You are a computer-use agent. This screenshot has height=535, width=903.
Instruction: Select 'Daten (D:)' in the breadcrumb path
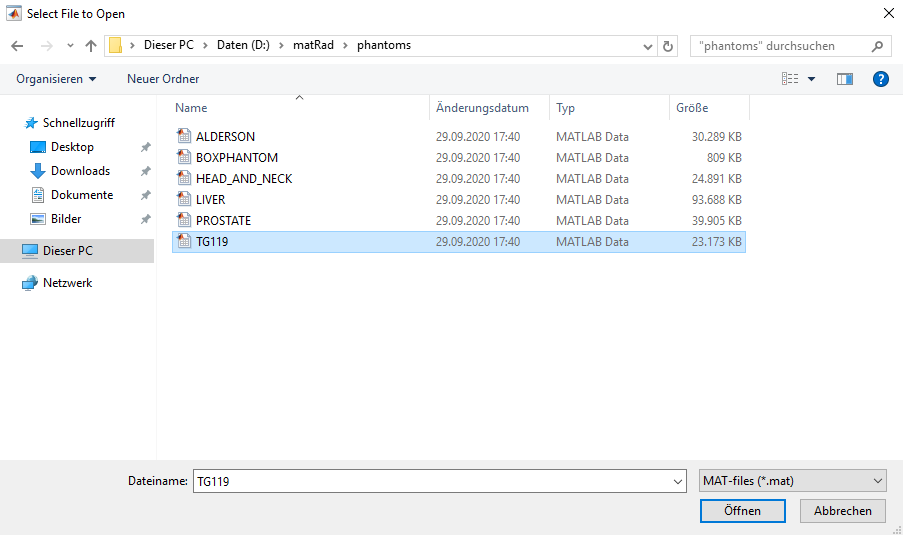tap(243, 45)
